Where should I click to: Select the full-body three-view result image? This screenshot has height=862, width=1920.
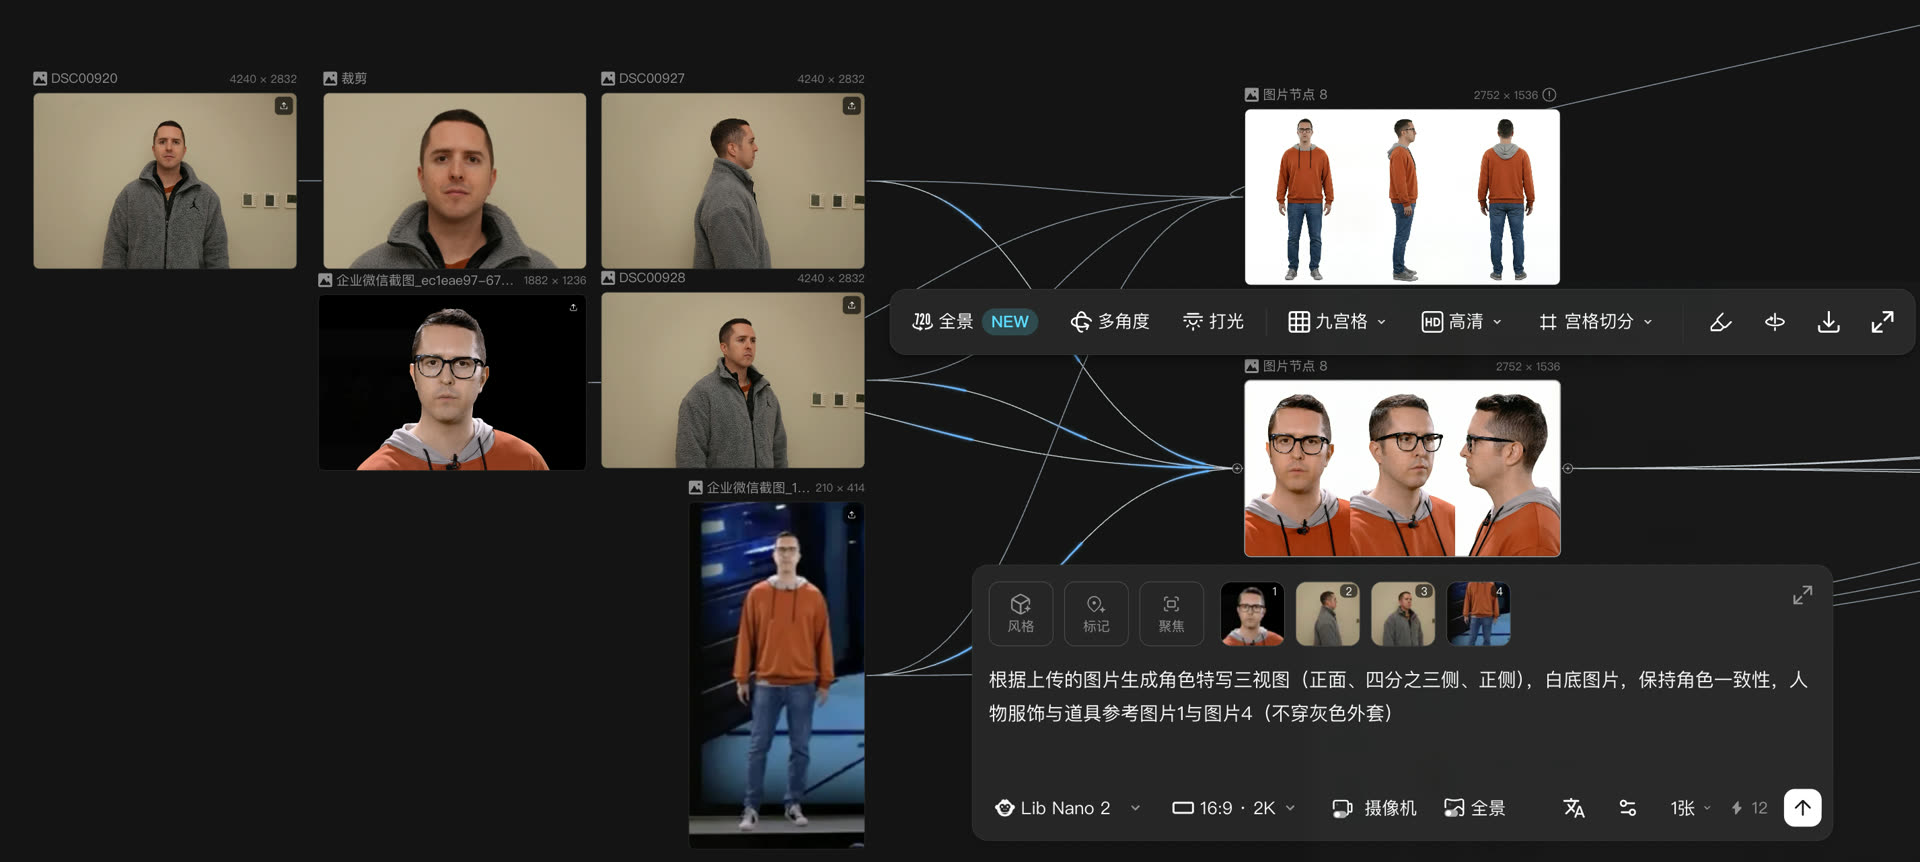(1402, 197)
